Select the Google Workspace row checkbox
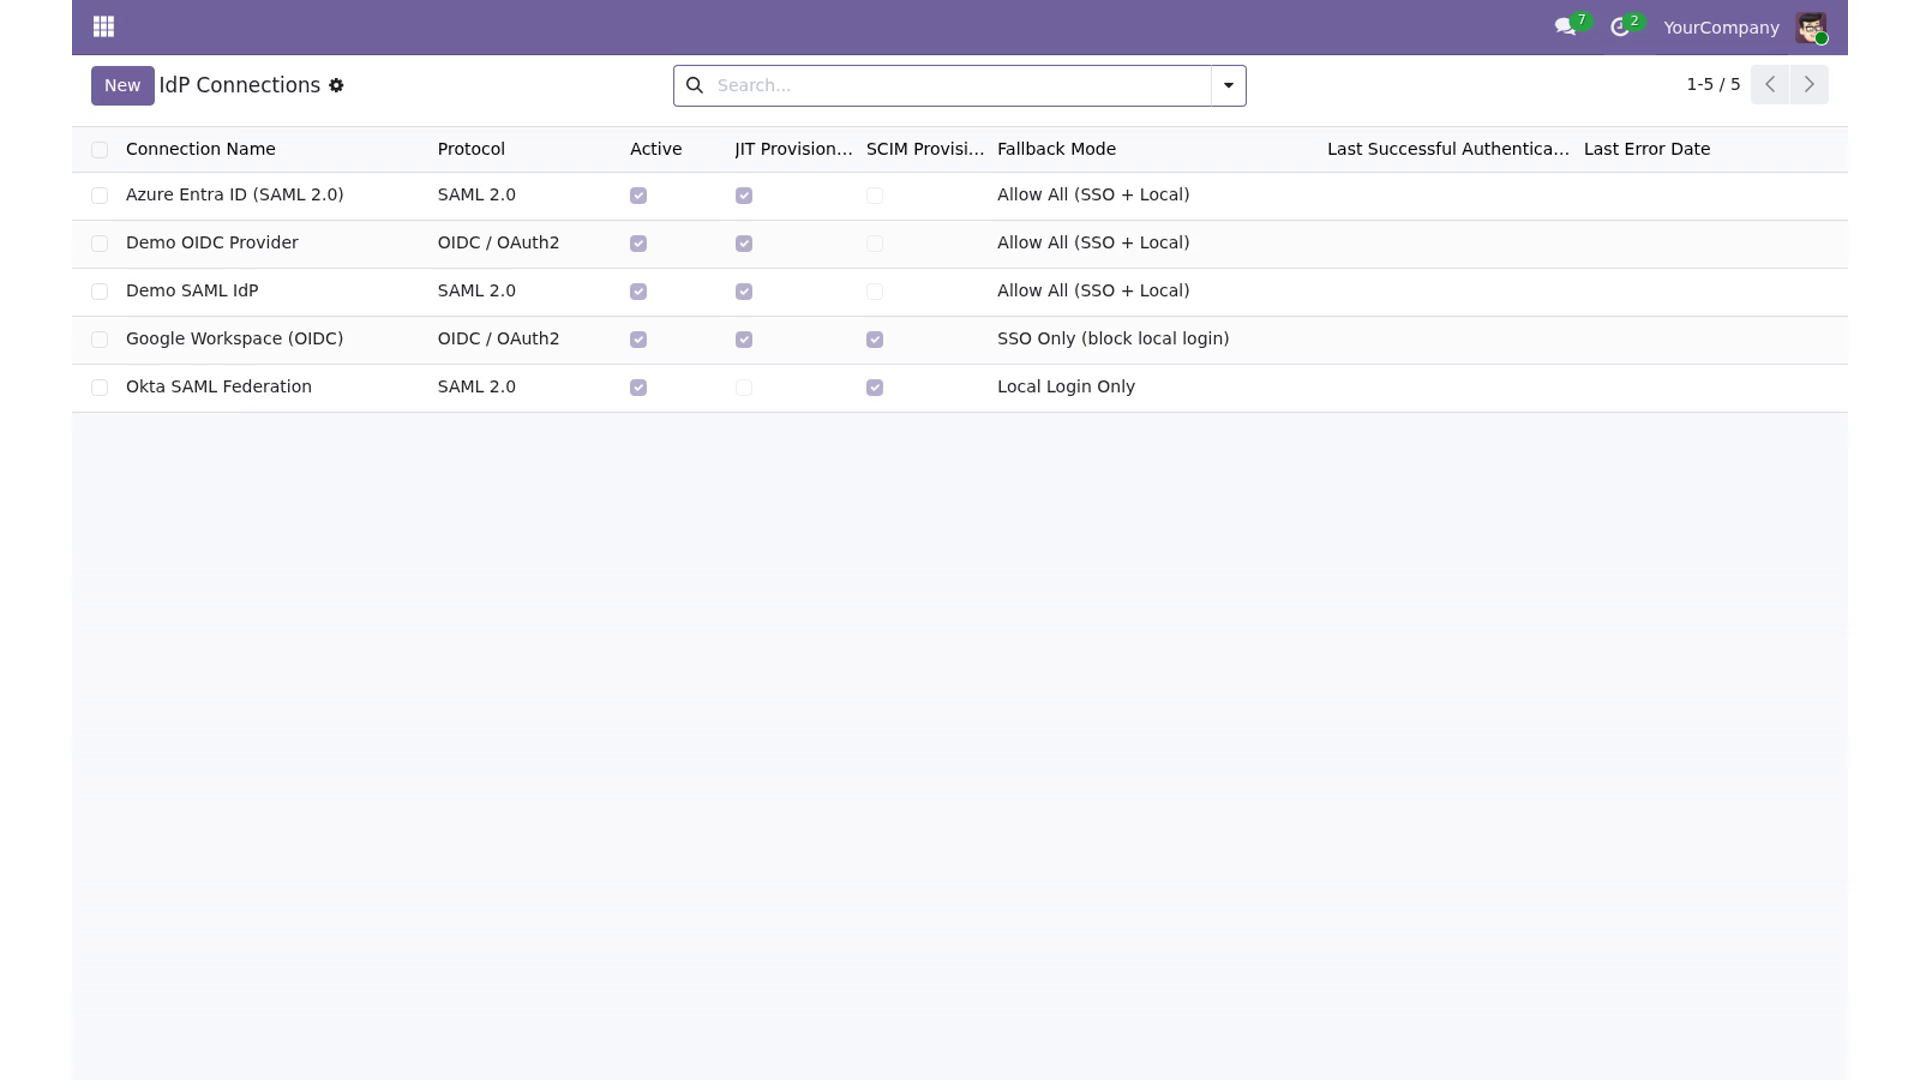Image resolution: width=1920 pixels, height=1080 pixels. coord(99,340)
